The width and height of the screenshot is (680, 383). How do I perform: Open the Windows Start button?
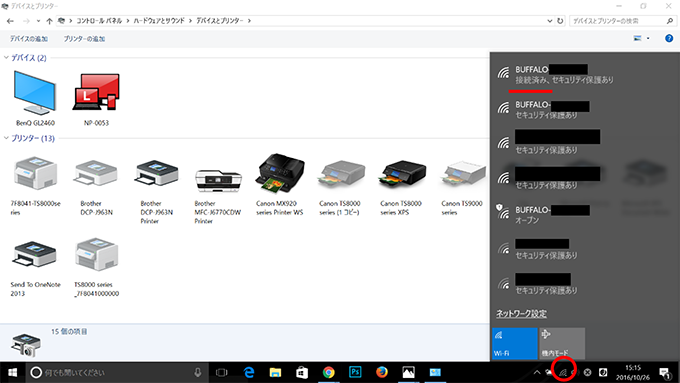click(13, 372)
